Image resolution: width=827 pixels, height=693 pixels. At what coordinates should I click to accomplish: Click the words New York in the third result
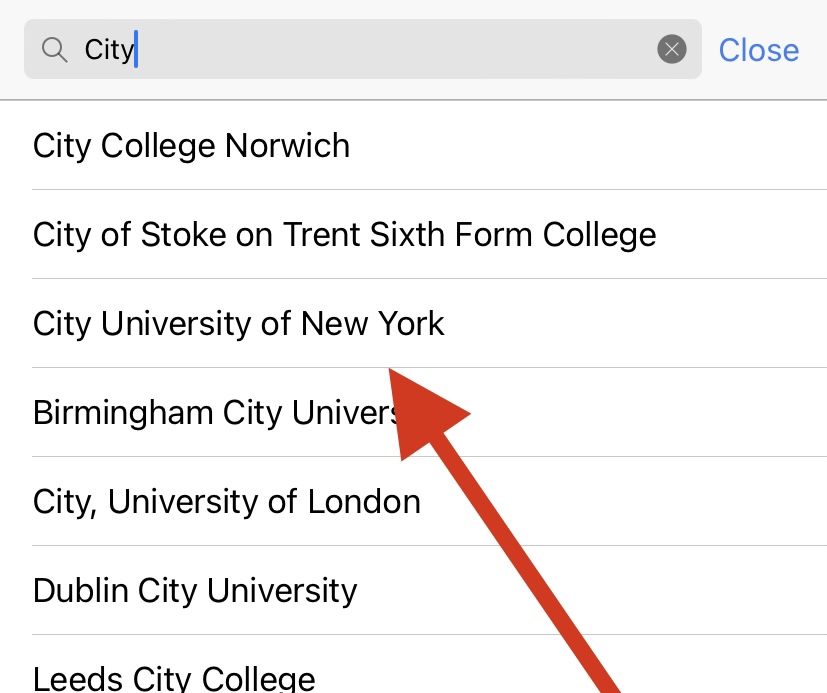(372, 323)
